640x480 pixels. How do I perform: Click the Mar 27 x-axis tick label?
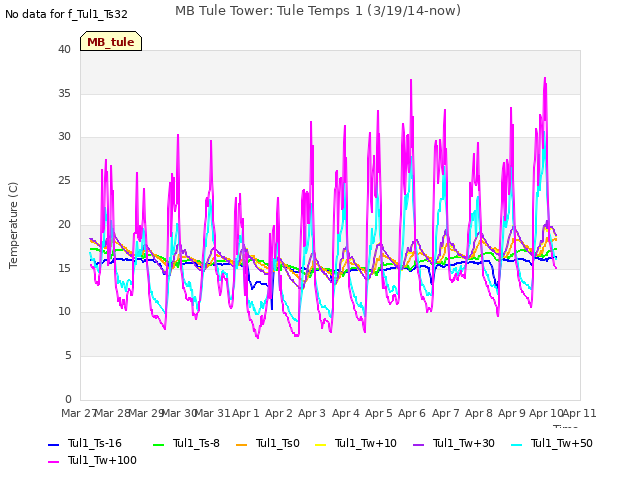pos(78,413)
